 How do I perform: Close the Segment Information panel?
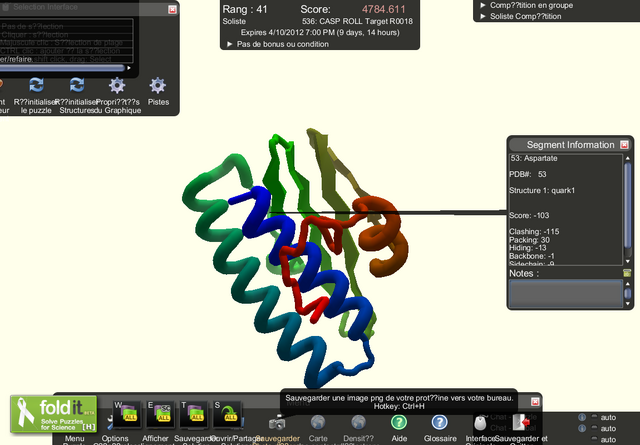[624, 145]
